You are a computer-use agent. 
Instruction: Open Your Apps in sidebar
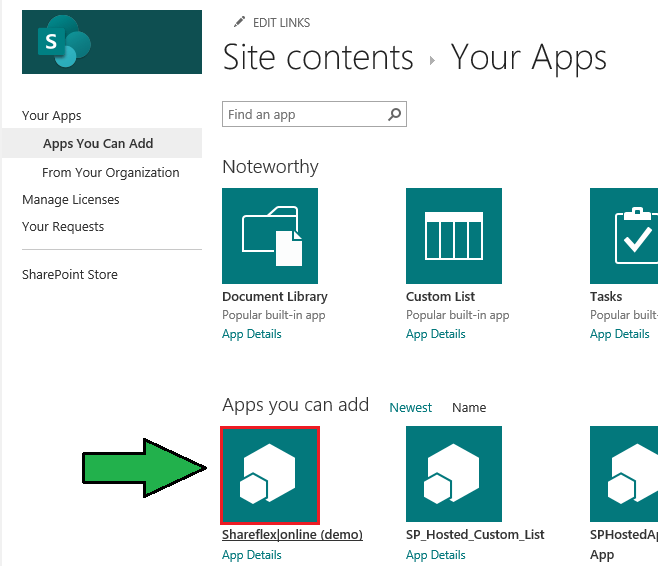coord(52,116)
